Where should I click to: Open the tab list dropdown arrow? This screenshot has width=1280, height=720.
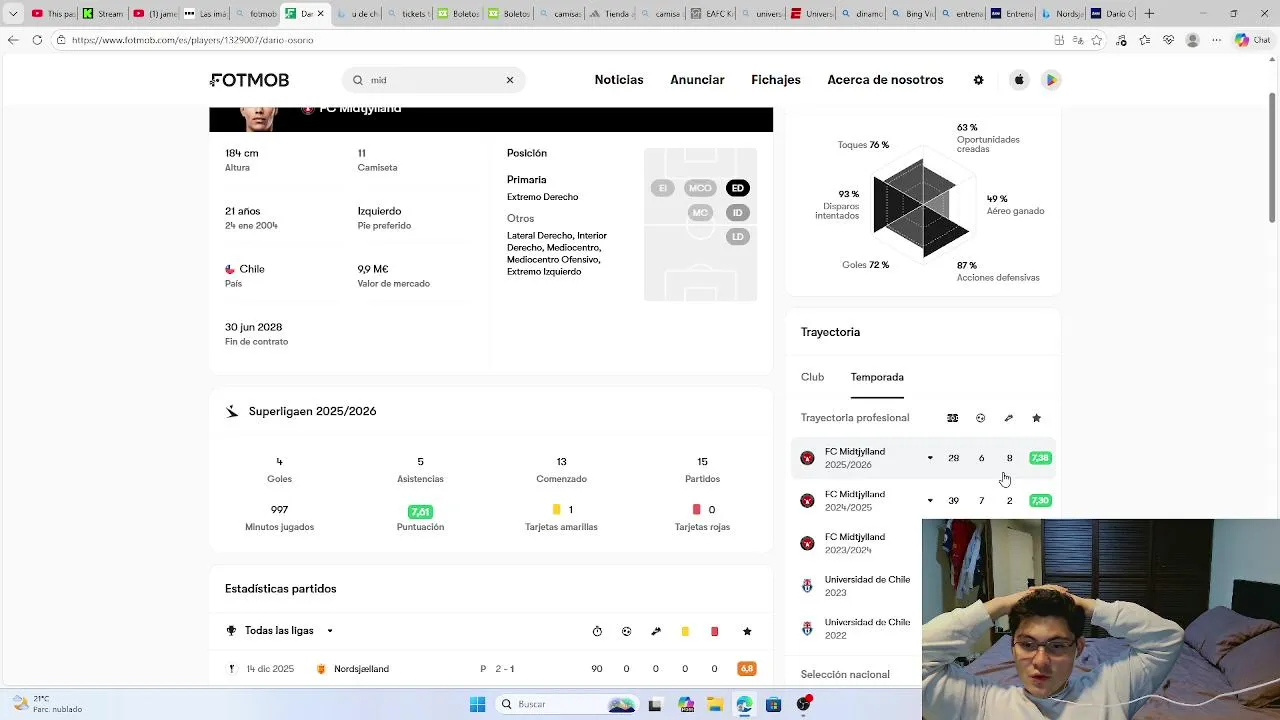(13, 13)
